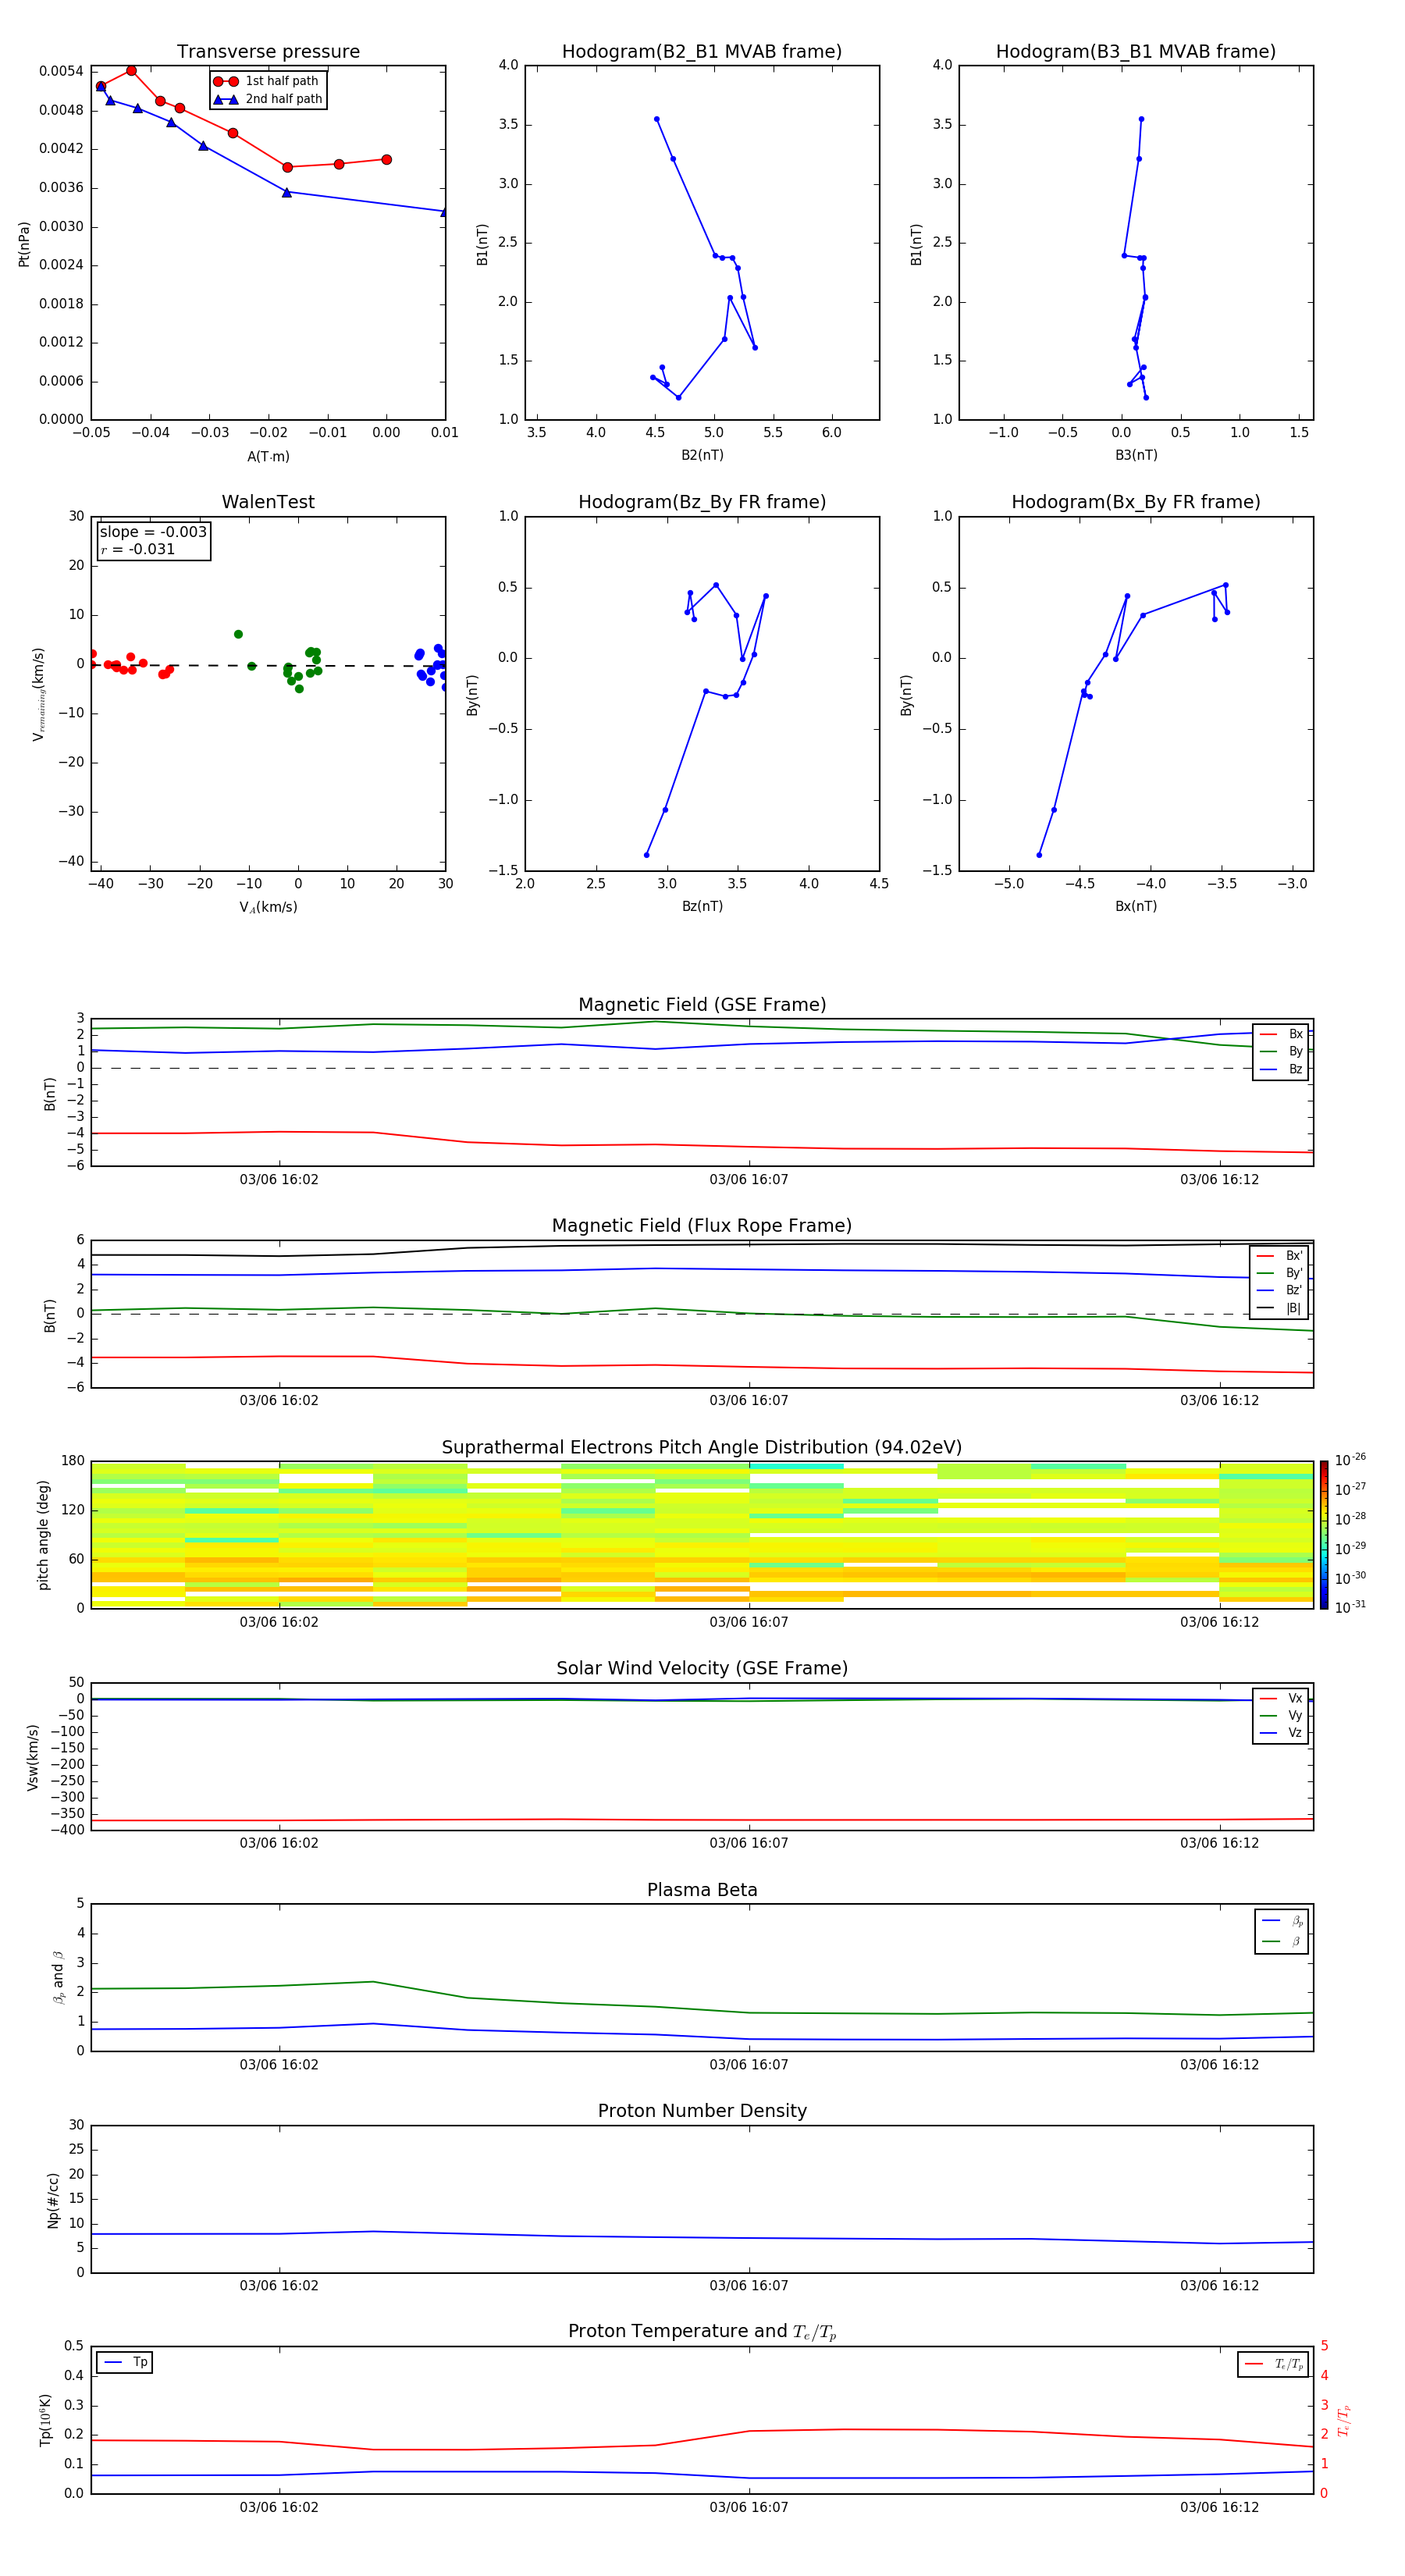Image resolution: width=1405 pixels, height=2576 pixels.
Task: Click the 10^-26 colorbar label
Action: click(x=1350, y=1460)
